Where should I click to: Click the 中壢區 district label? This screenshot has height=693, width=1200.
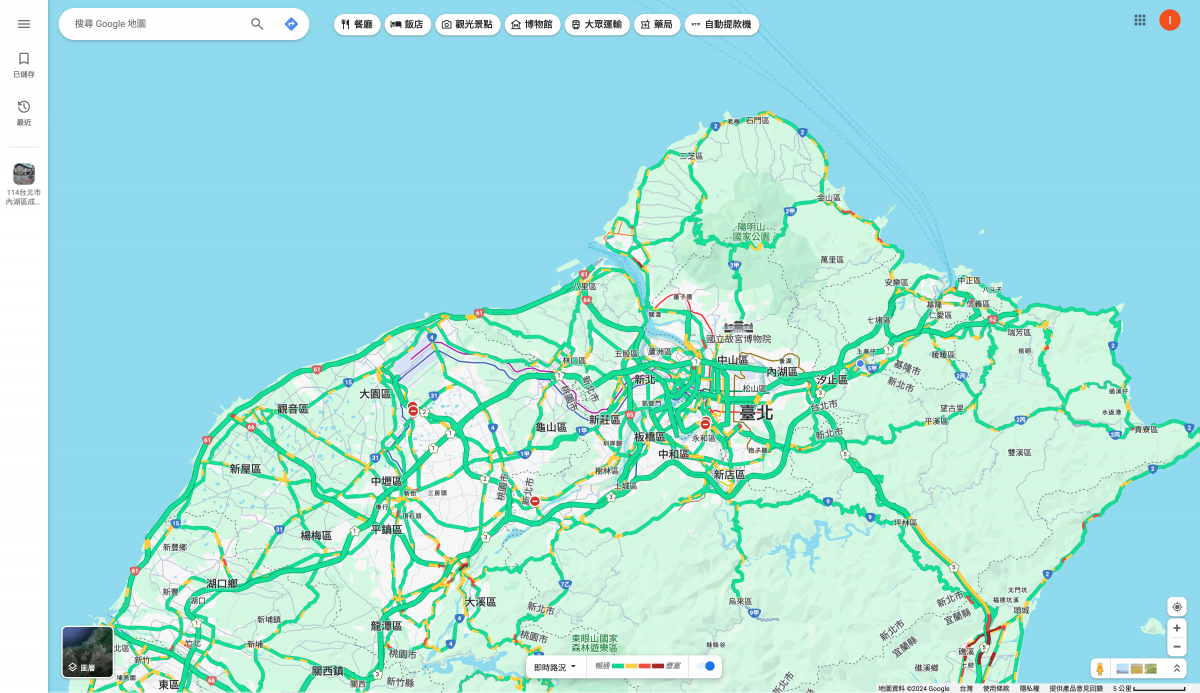pyautogui.click(x=386, y=481)
